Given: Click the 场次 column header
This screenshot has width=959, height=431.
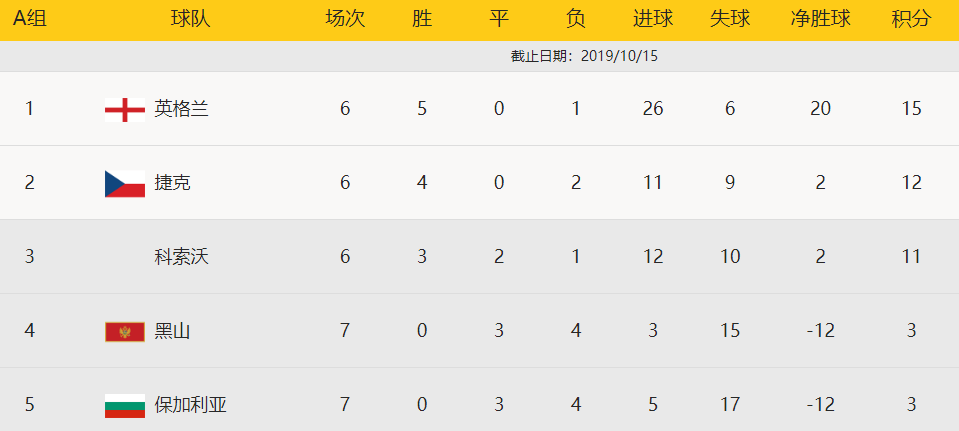Looking at the screenshot, I should pos(345,19).
